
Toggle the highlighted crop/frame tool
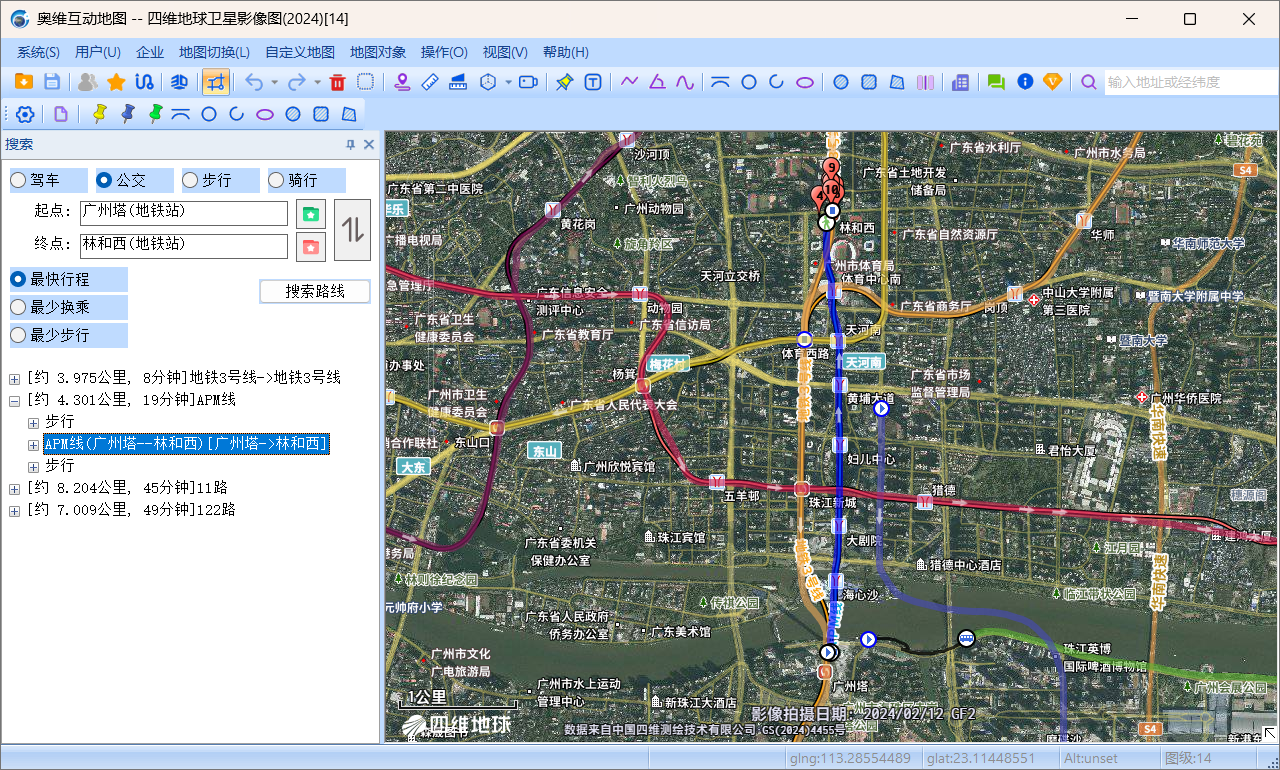pyautogui.click(x=216, y=82)
